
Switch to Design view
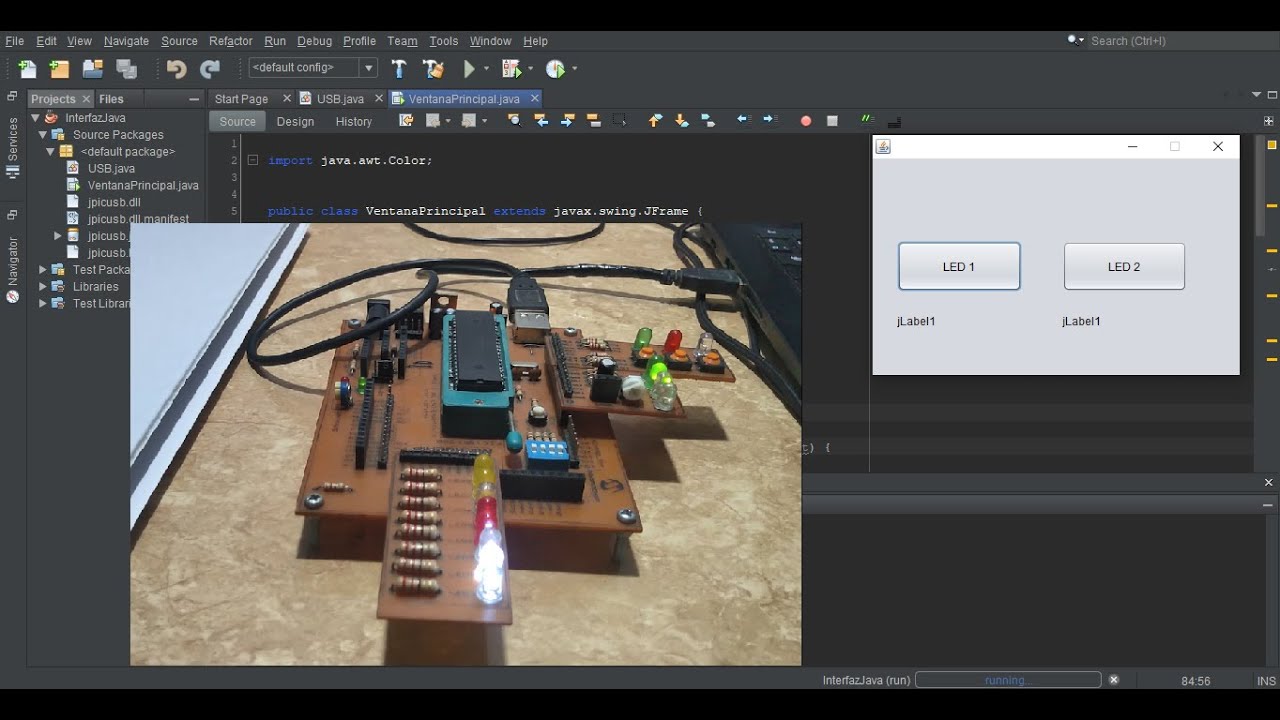coord(295,121)
